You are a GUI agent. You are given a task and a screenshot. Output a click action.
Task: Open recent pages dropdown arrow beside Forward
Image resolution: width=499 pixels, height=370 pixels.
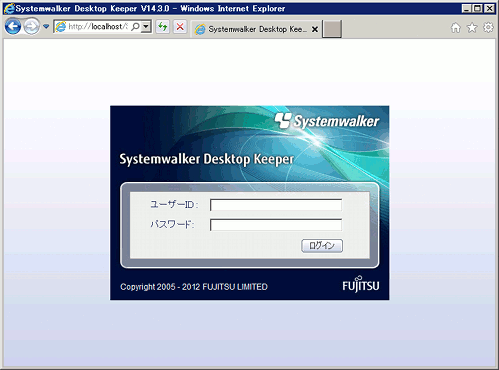[x=46, y=26]
